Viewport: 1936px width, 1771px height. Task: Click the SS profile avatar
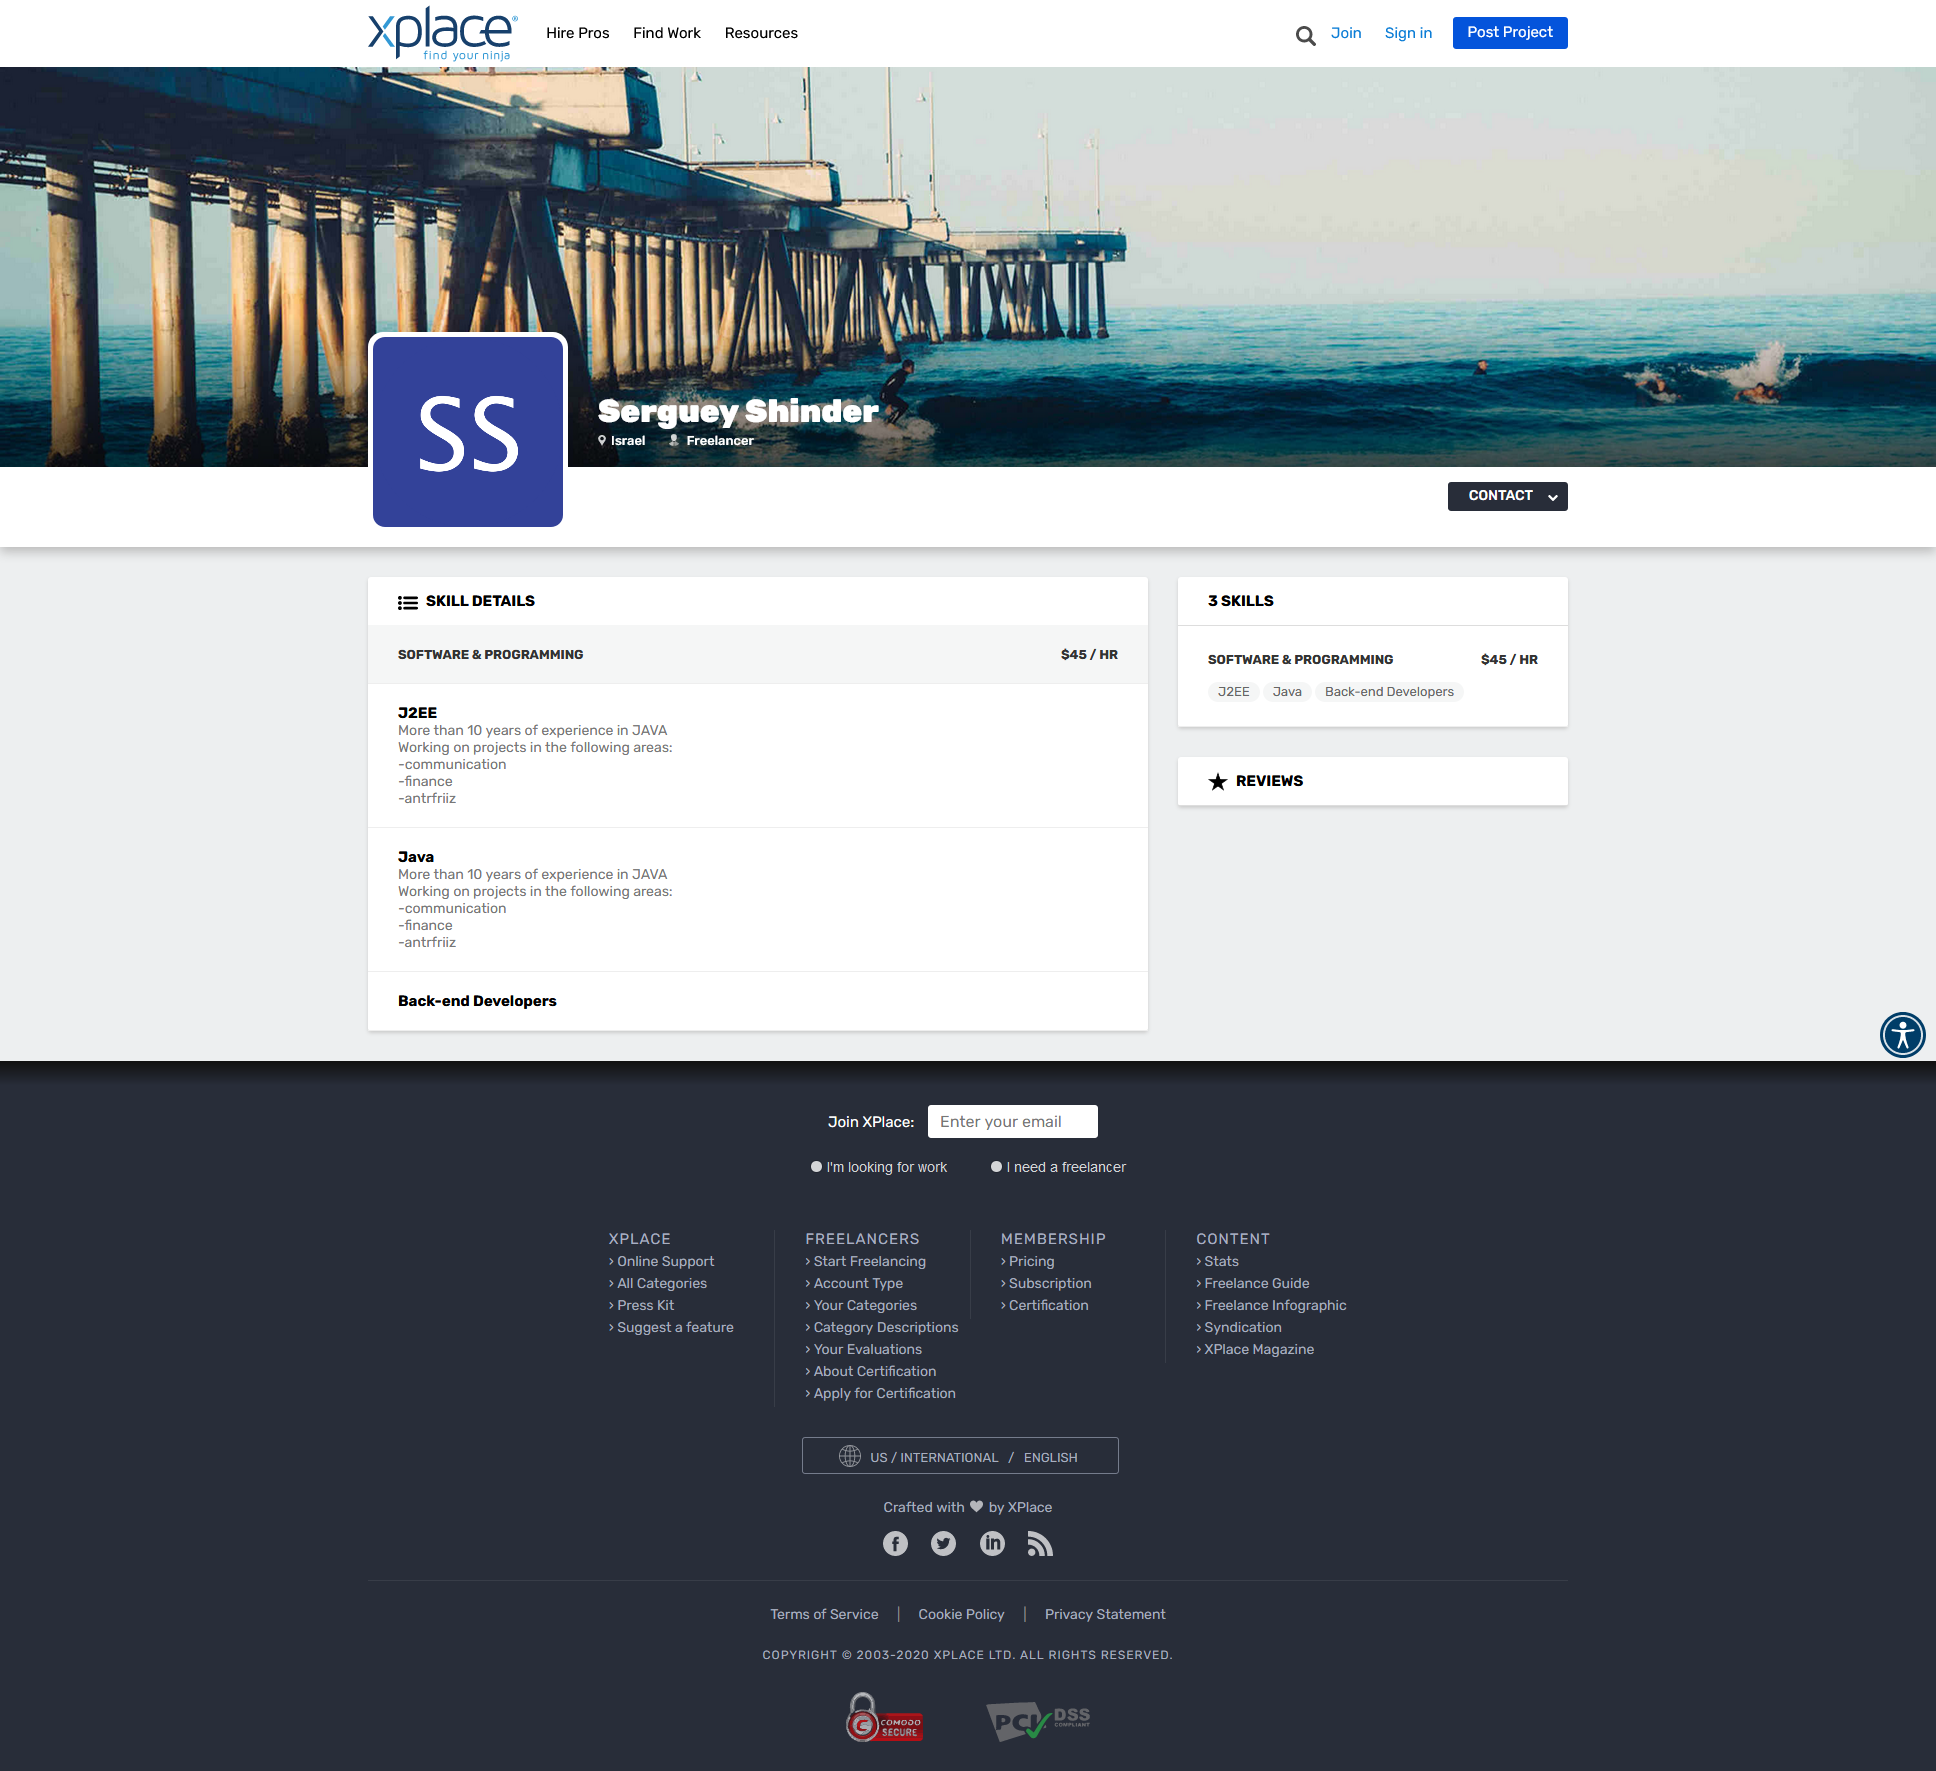[468, 431]
